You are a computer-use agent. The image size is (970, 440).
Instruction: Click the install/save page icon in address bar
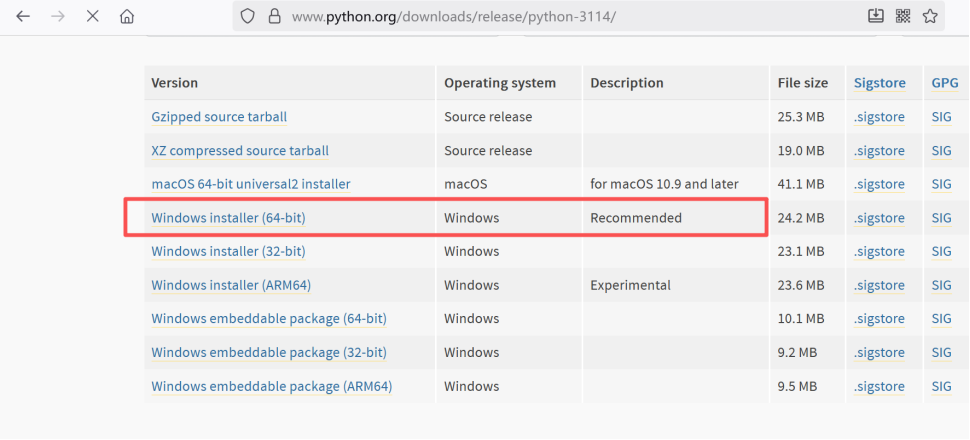tap(875, 15)
